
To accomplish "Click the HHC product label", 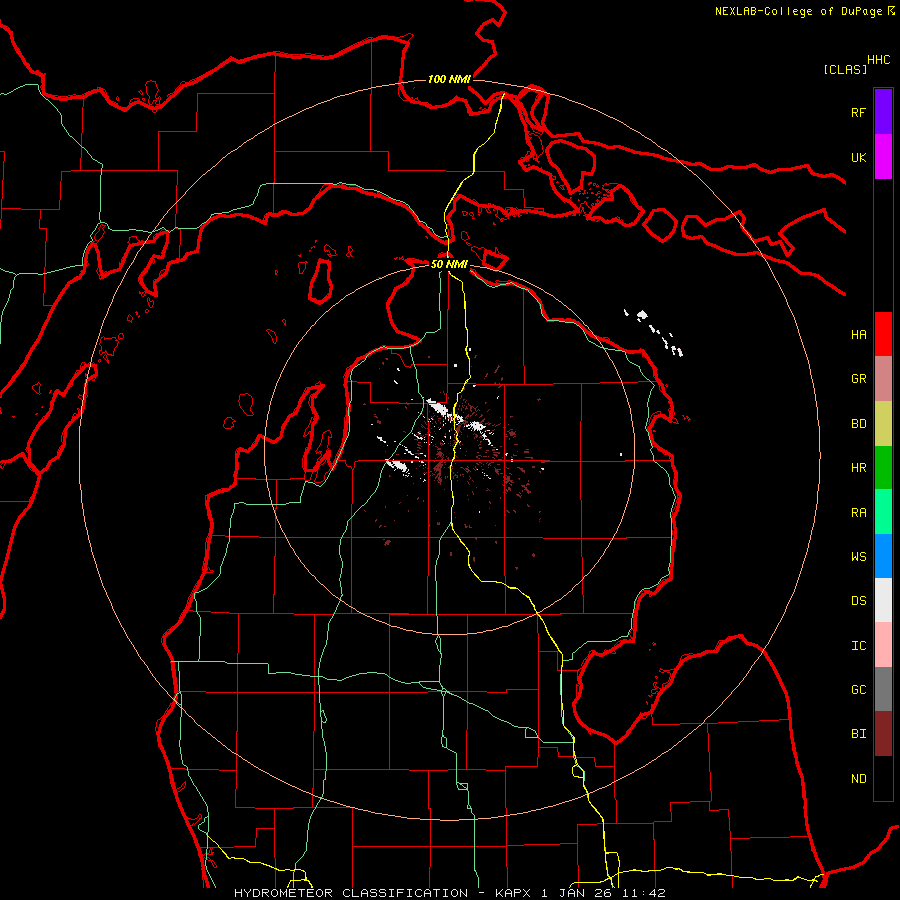I will click(x=879, y=60).
